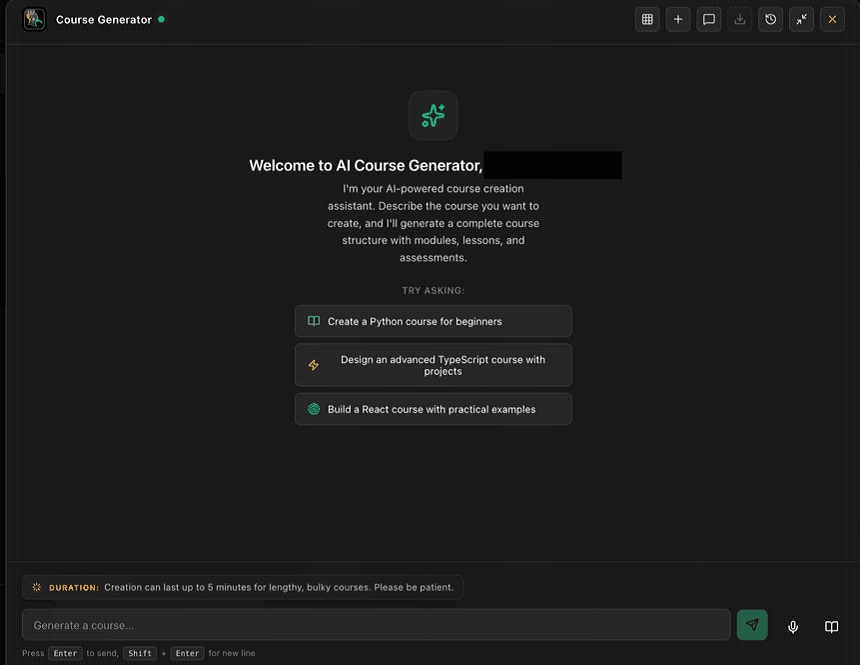Open the course library book icon
860x665 pixels.
click(831, 626)
